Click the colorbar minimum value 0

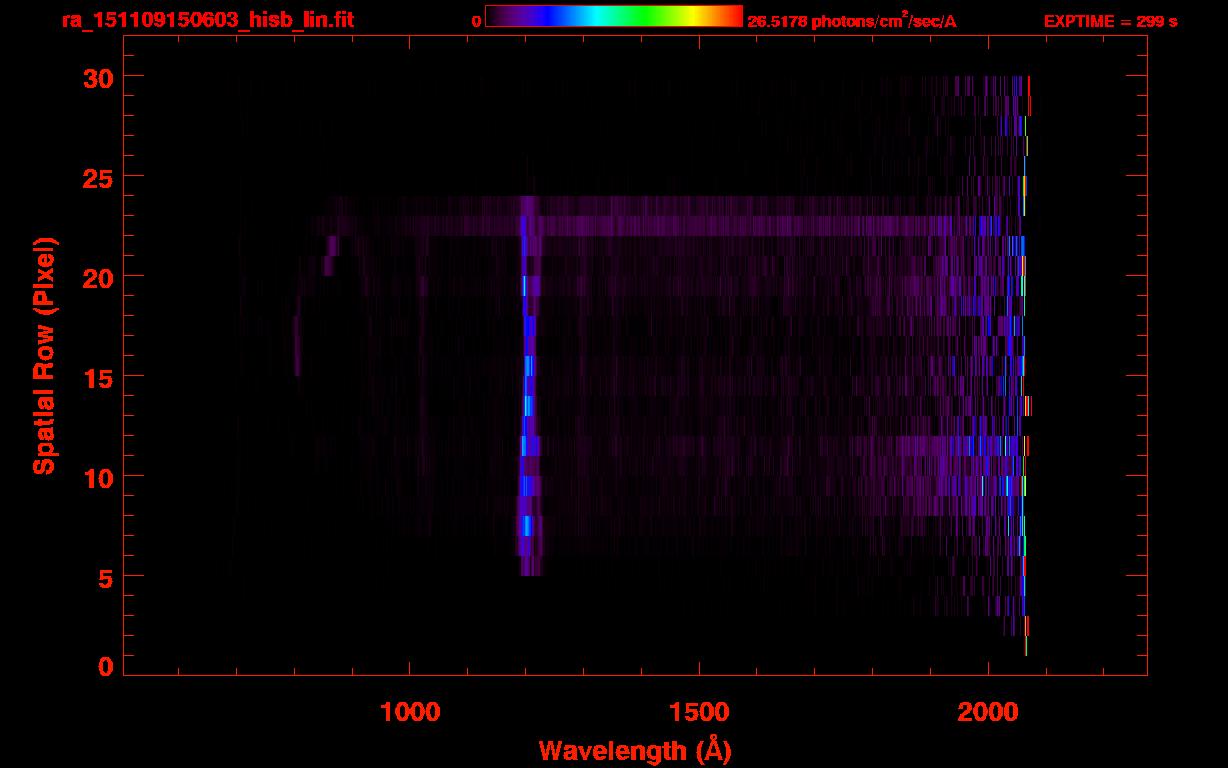point(476,21)
